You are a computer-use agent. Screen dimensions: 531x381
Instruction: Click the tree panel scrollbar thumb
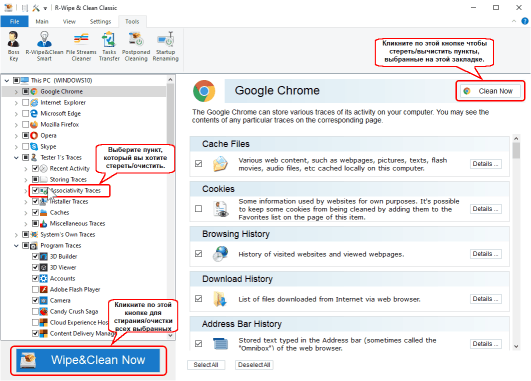(170, 113)
